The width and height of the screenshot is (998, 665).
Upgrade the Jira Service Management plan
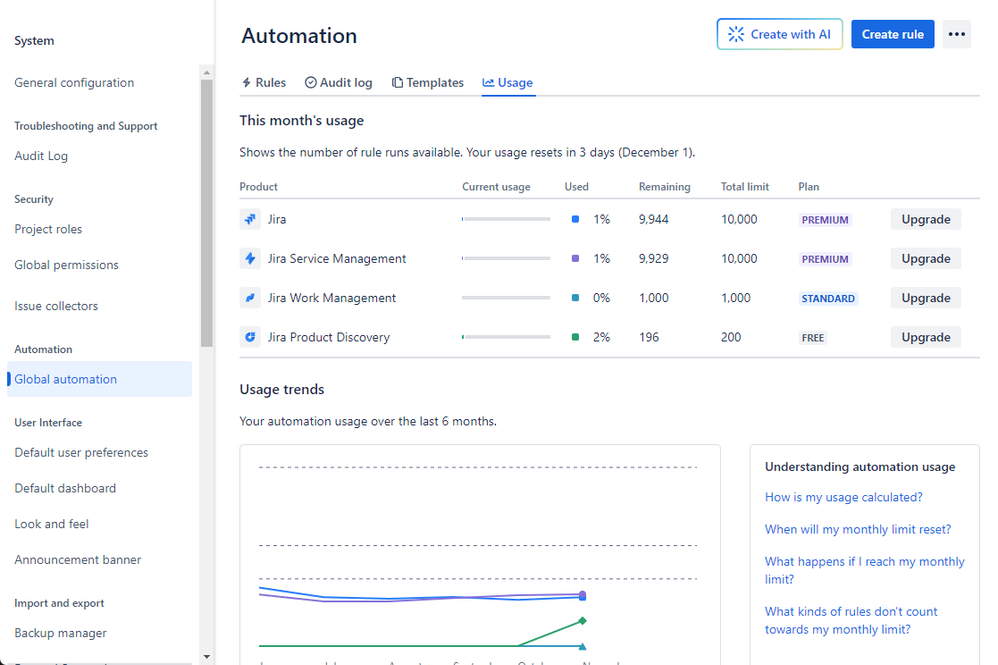pyautogui.click(x=925, y=259)
